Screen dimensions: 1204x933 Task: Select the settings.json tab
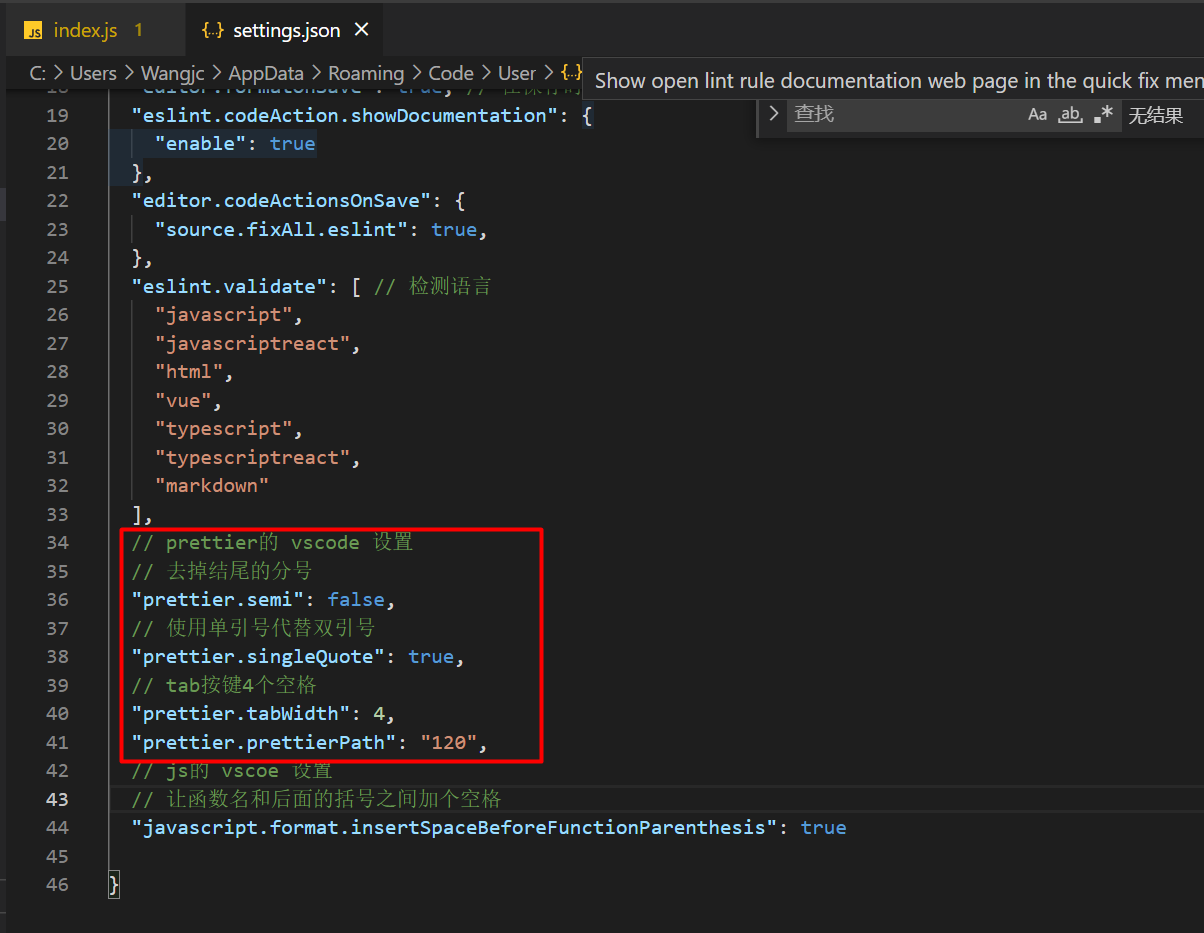point(286,30)
